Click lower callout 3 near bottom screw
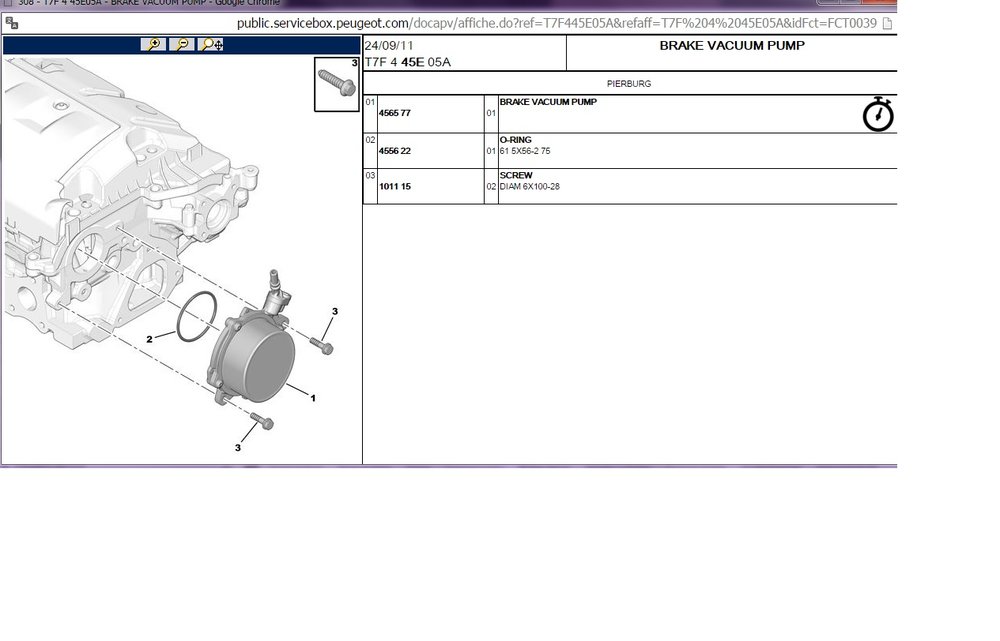Image resolution: width=1000 pixels, height=641 pixels. (238, 448)
